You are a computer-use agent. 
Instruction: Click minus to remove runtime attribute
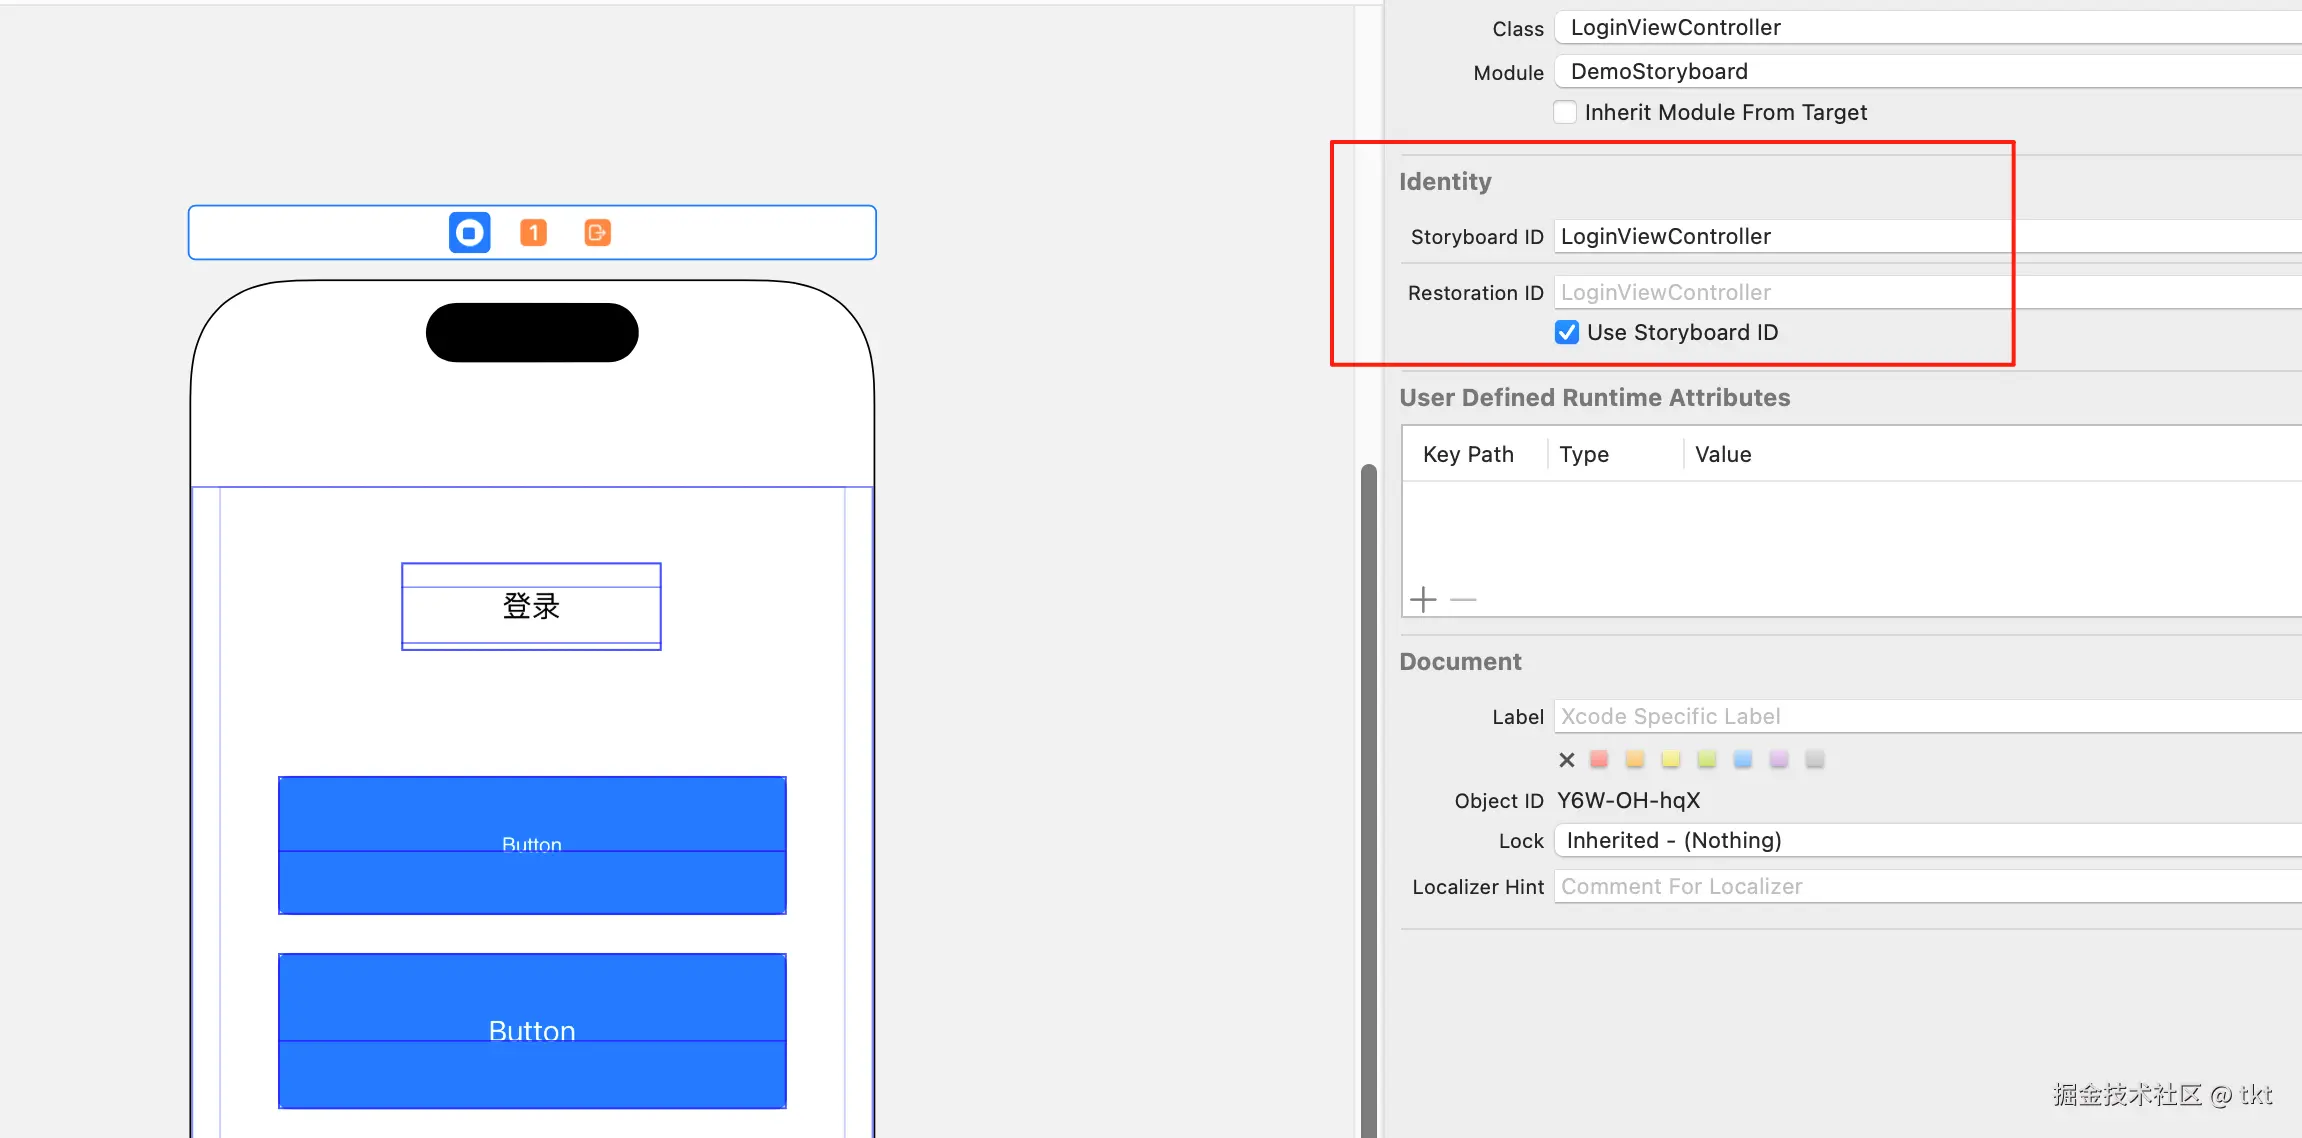pyautogui.click(x=1463, y=600)
